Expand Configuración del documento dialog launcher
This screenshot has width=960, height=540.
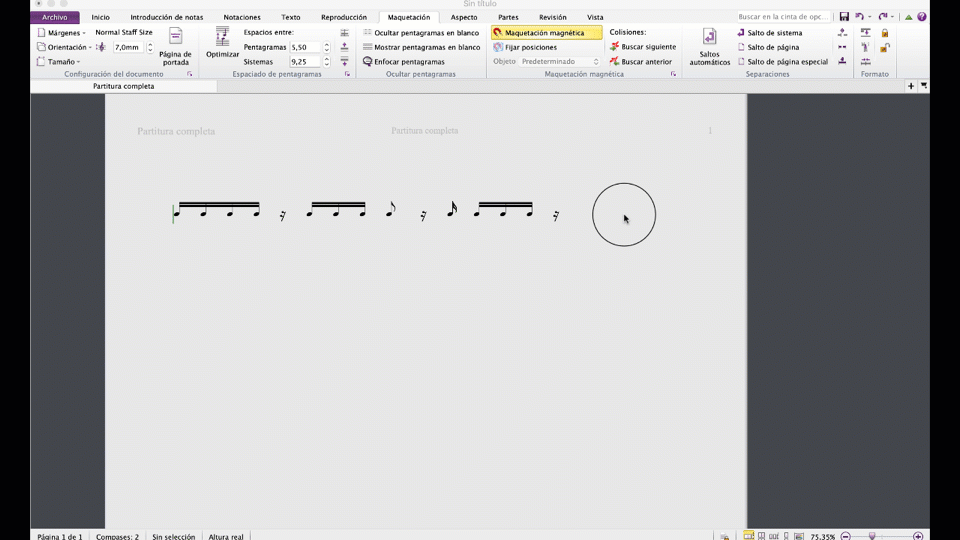point(190,74)
